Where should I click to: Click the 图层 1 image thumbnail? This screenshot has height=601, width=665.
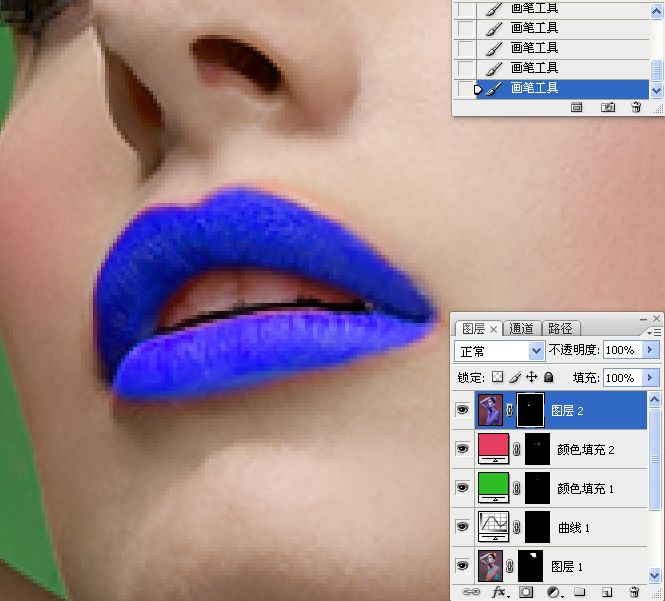tap(490, 566)
